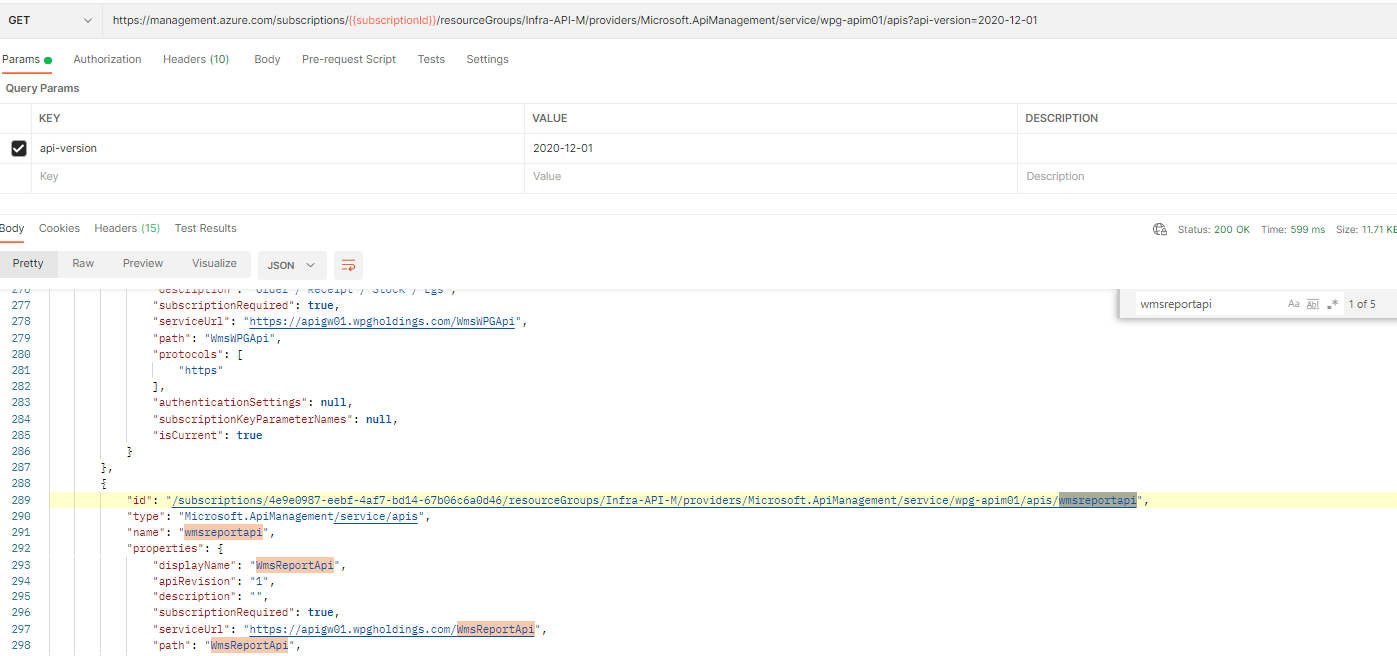Click the "apiRevision": "1" line
The width and height of the screenshot is (1397, 656).
coord(214,581)
